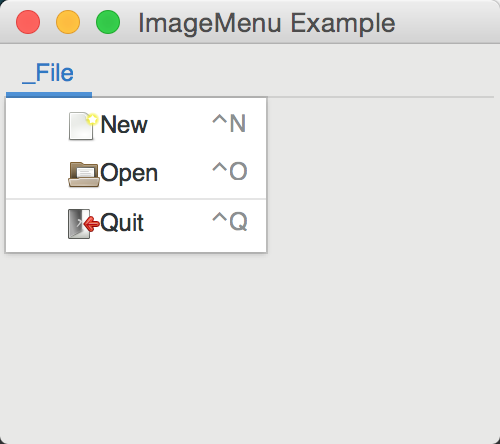Click the ImageMenu Example title text
The width and height of the screenshot is (500, 444).
click(x=267, y=23)
